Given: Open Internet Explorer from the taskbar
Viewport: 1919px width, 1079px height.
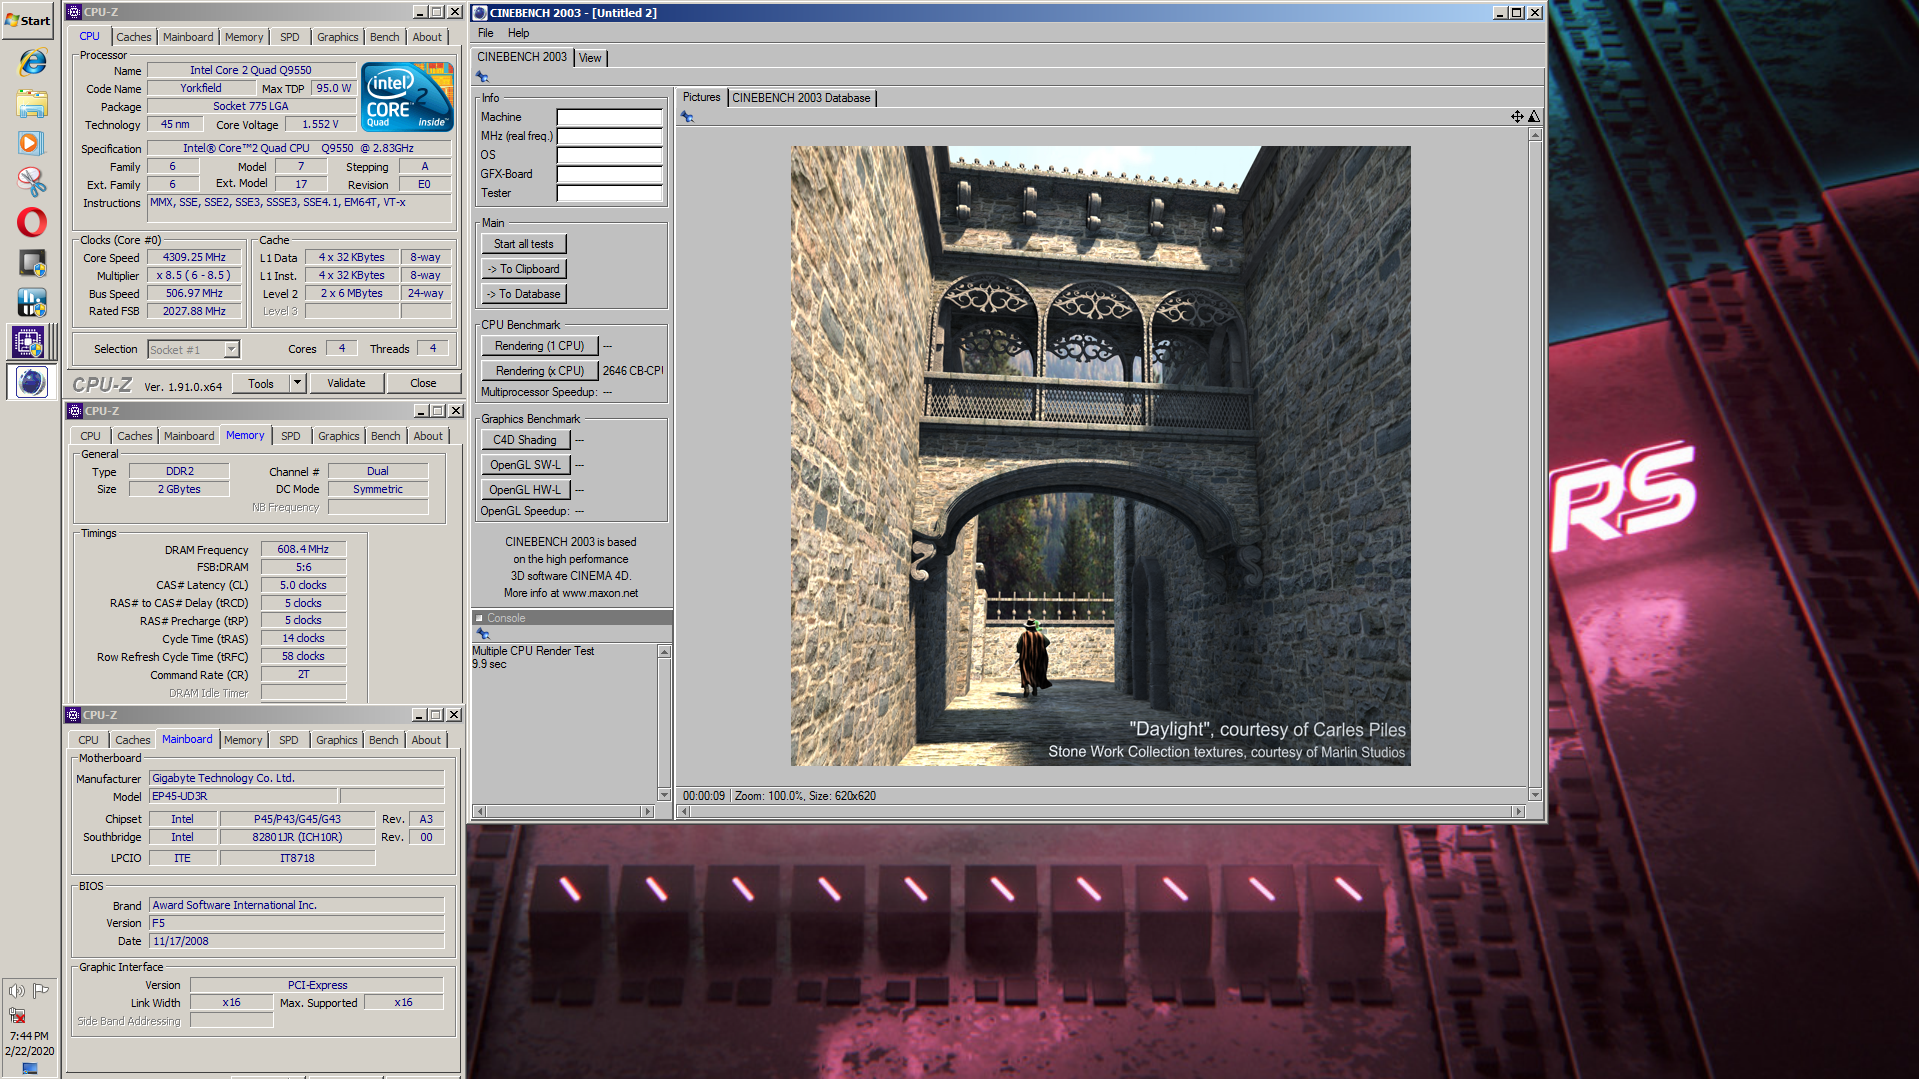Looking at the screenshot, I should point(32,62).
